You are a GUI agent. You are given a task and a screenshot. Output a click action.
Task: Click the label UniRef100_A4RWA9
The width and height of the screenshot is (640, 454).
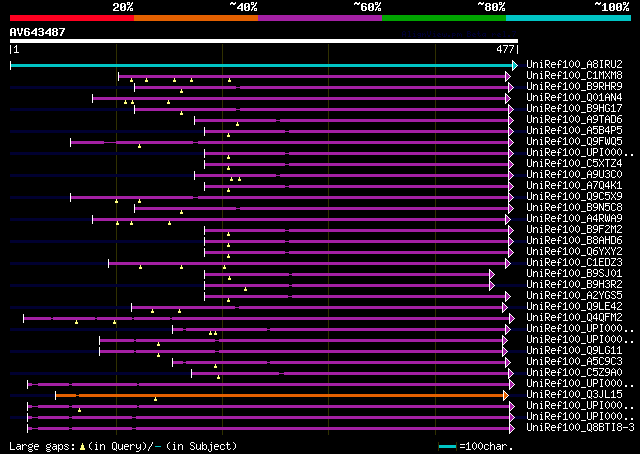click(574, 219)
